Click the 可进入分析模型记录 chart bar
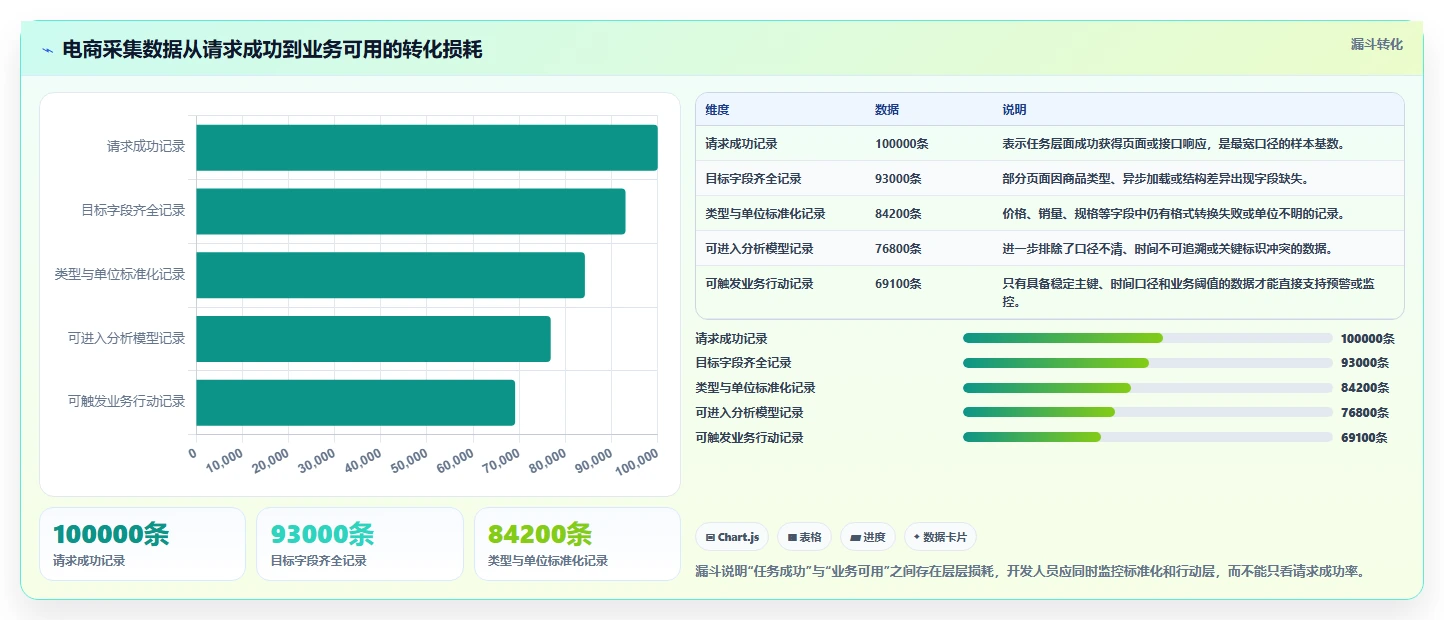This screenshot has height=620, width=1444. click(374, 339)
